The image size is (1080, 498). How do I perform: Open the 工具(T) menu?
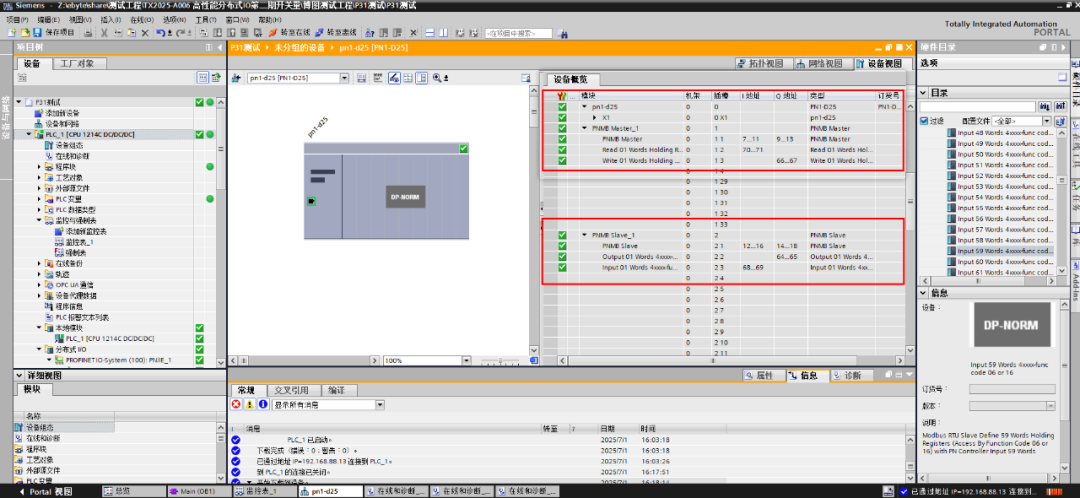tap(206, 20)
